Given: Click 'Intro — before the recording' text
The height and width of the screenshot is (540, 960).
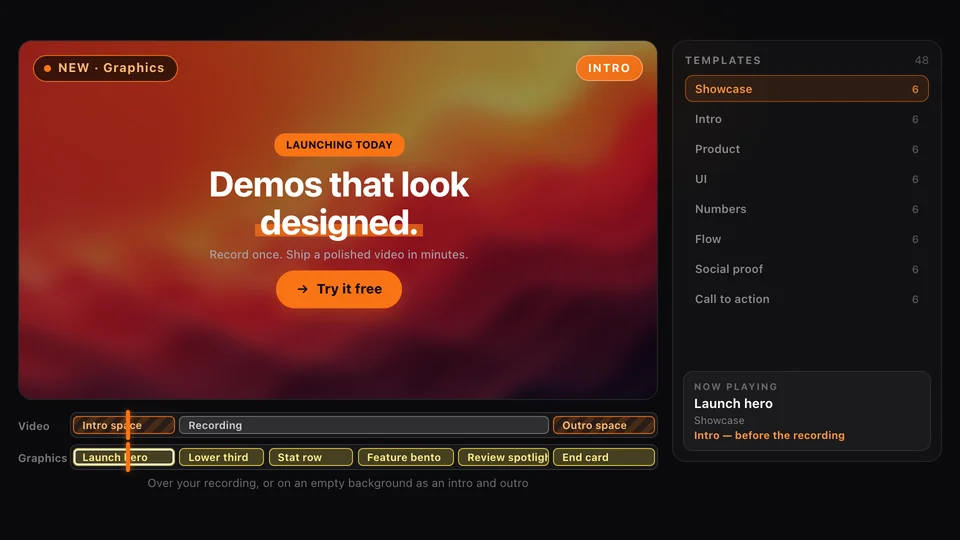Looking at the screenshot, I should 769,435.
